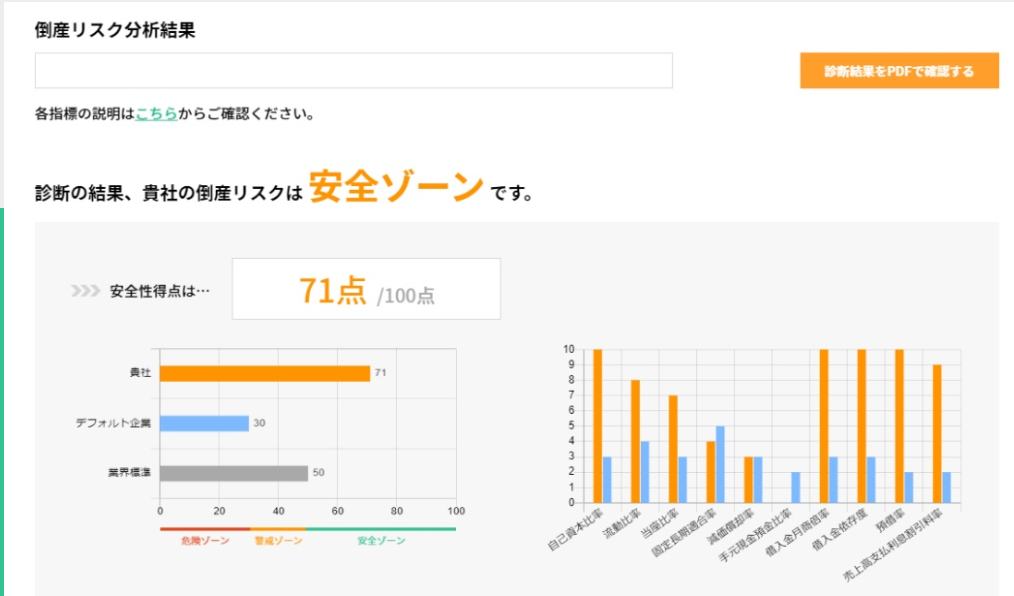Click the blue 固定長期適合率 bar
Image resolution: width=1014 pixels, height=596 pixels.
pos(720,464)
